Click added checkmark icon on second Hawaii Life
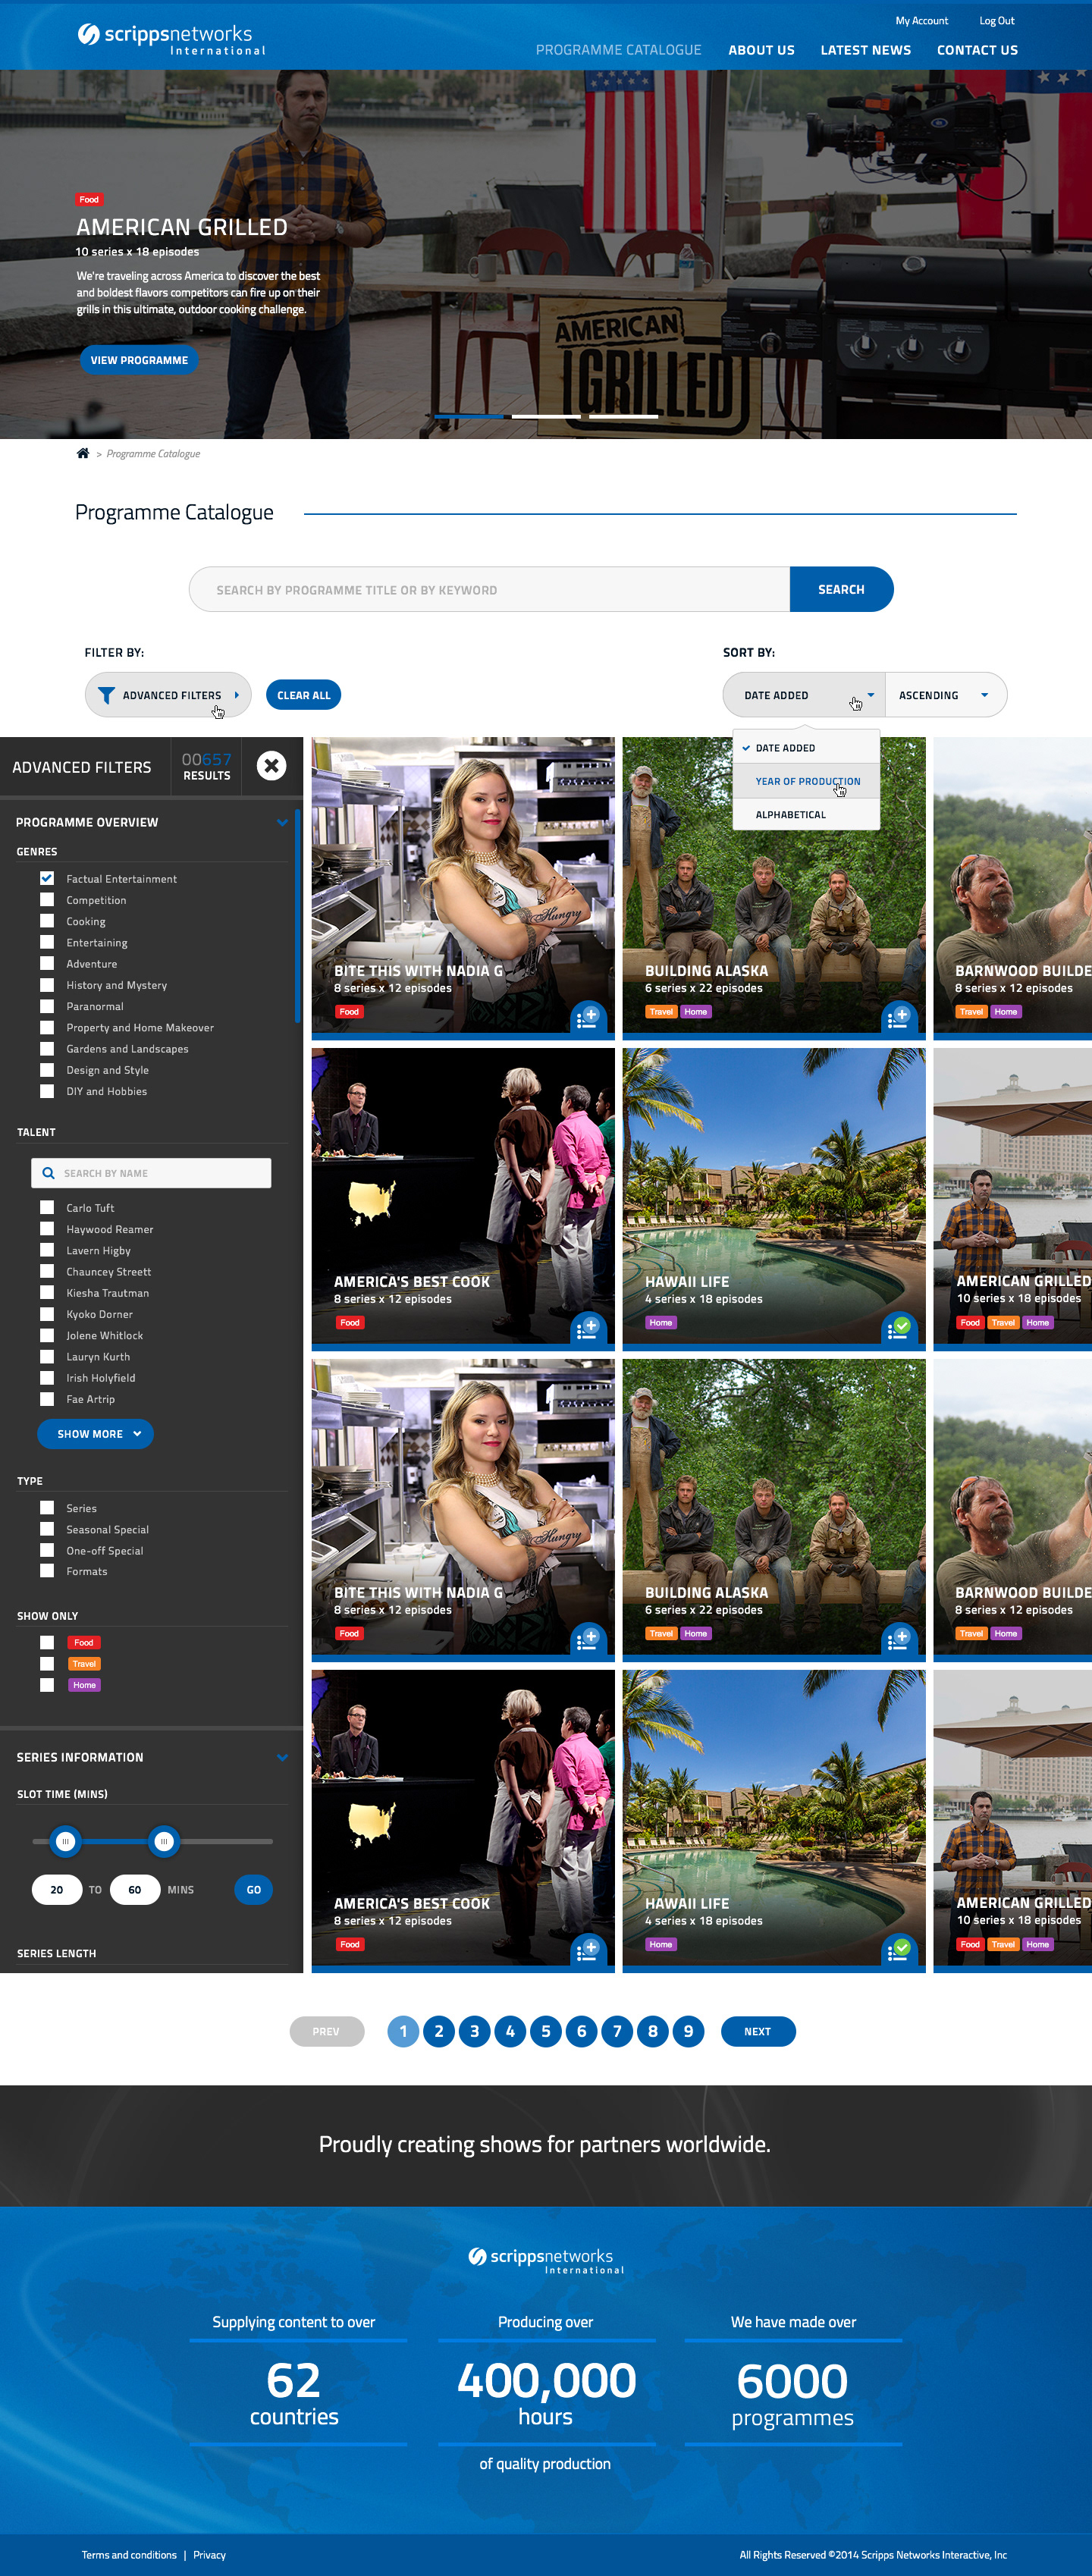The width and height of the screenshot is (1092, 2576). pyautogui.click(x=900, y=1950)
